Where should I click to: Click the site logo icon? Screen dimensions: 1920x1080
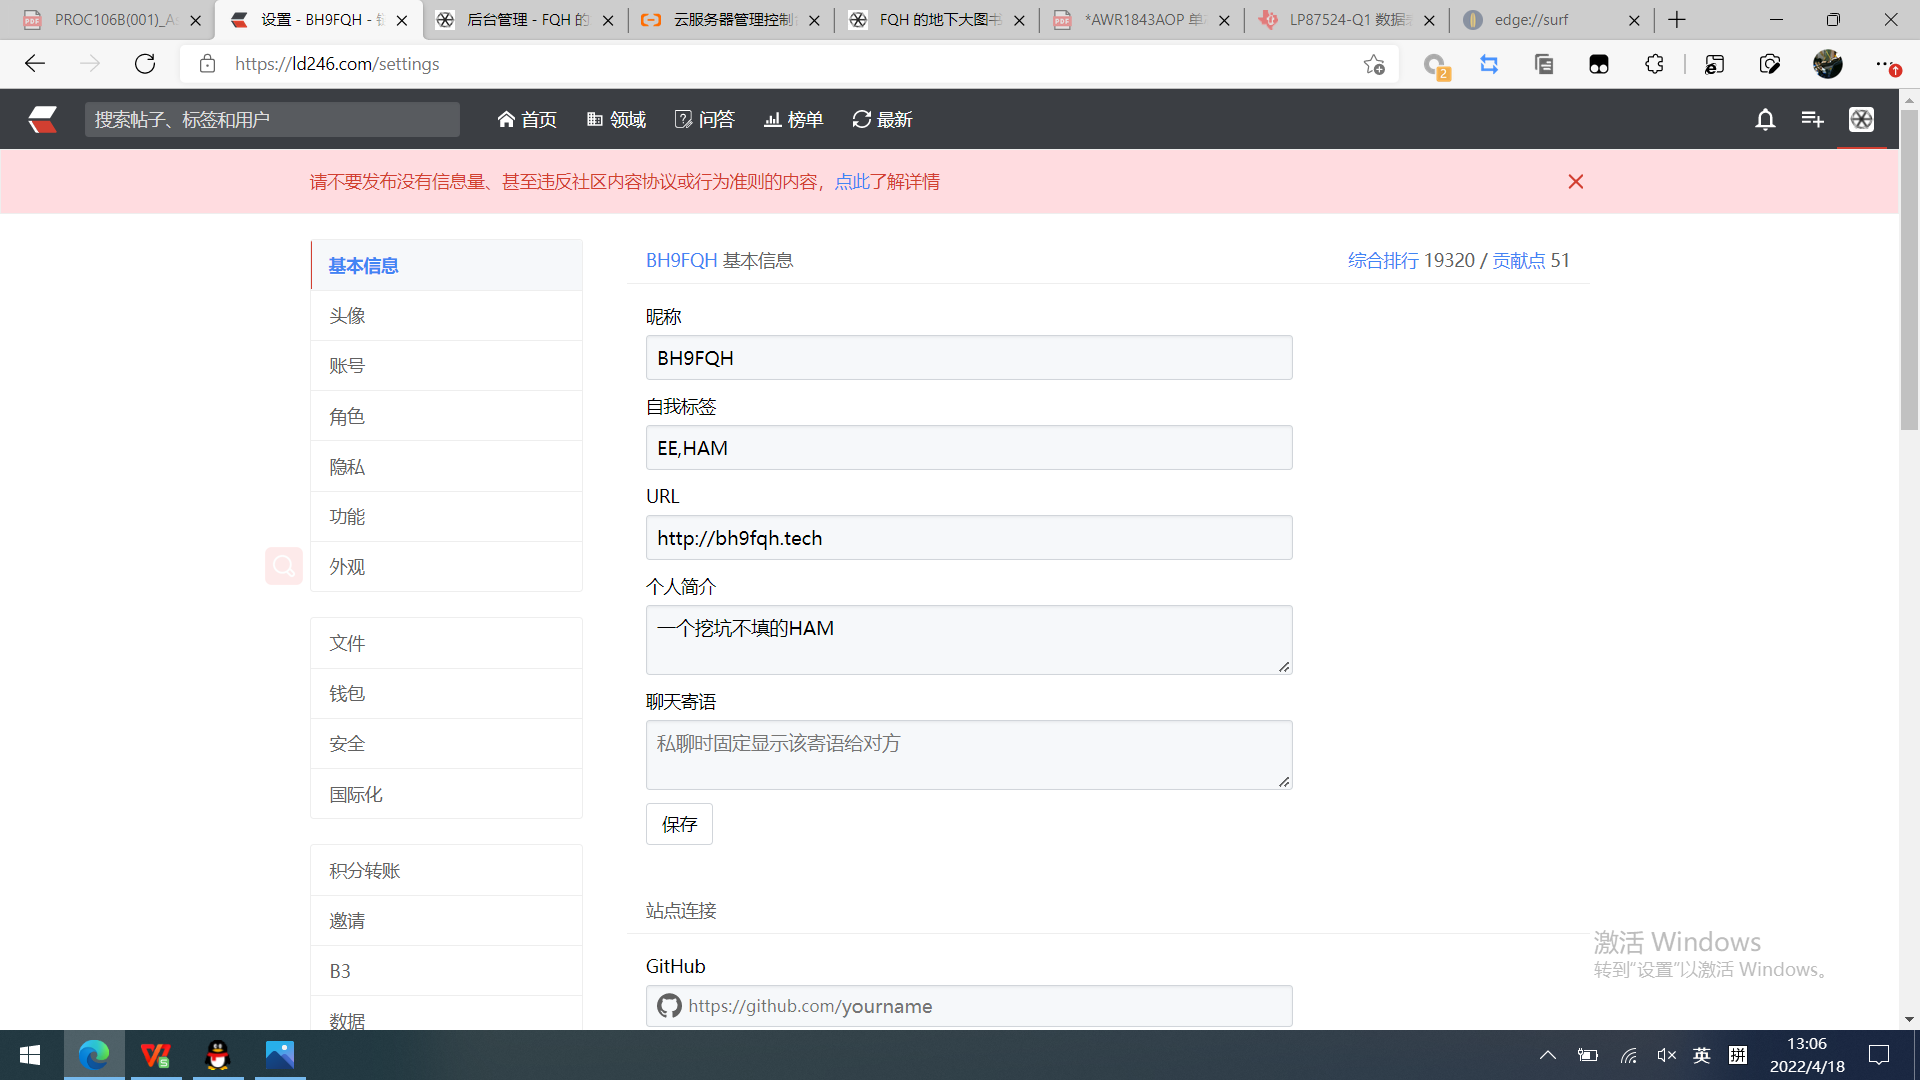(x=42, y=120)
